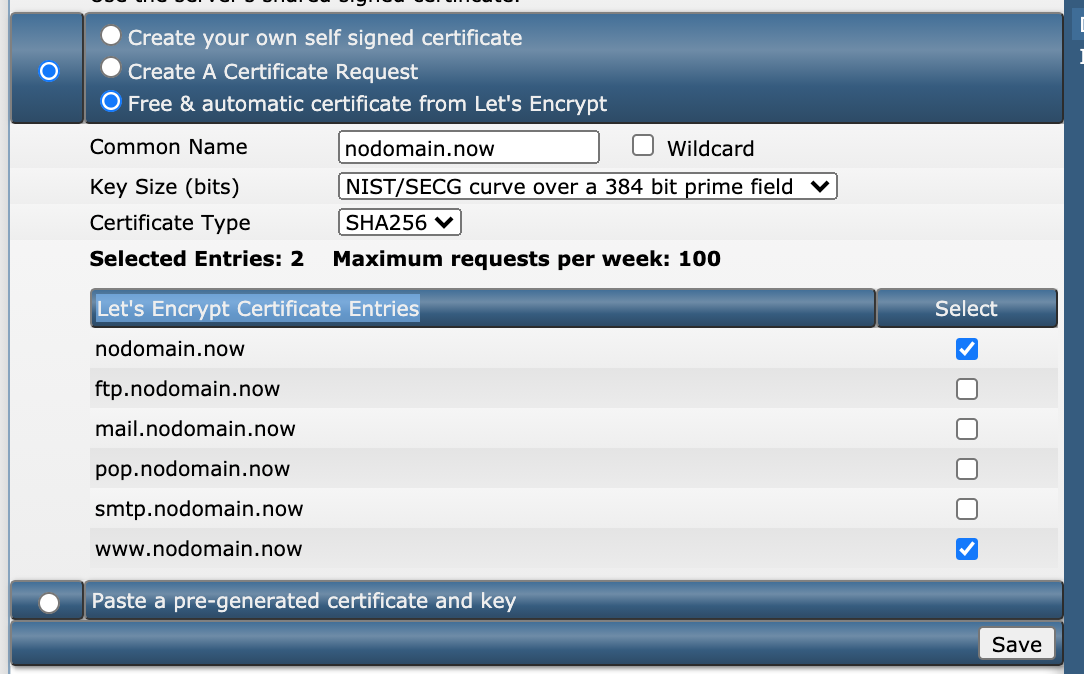Click the 'Select' column header

tap(966, 309)
